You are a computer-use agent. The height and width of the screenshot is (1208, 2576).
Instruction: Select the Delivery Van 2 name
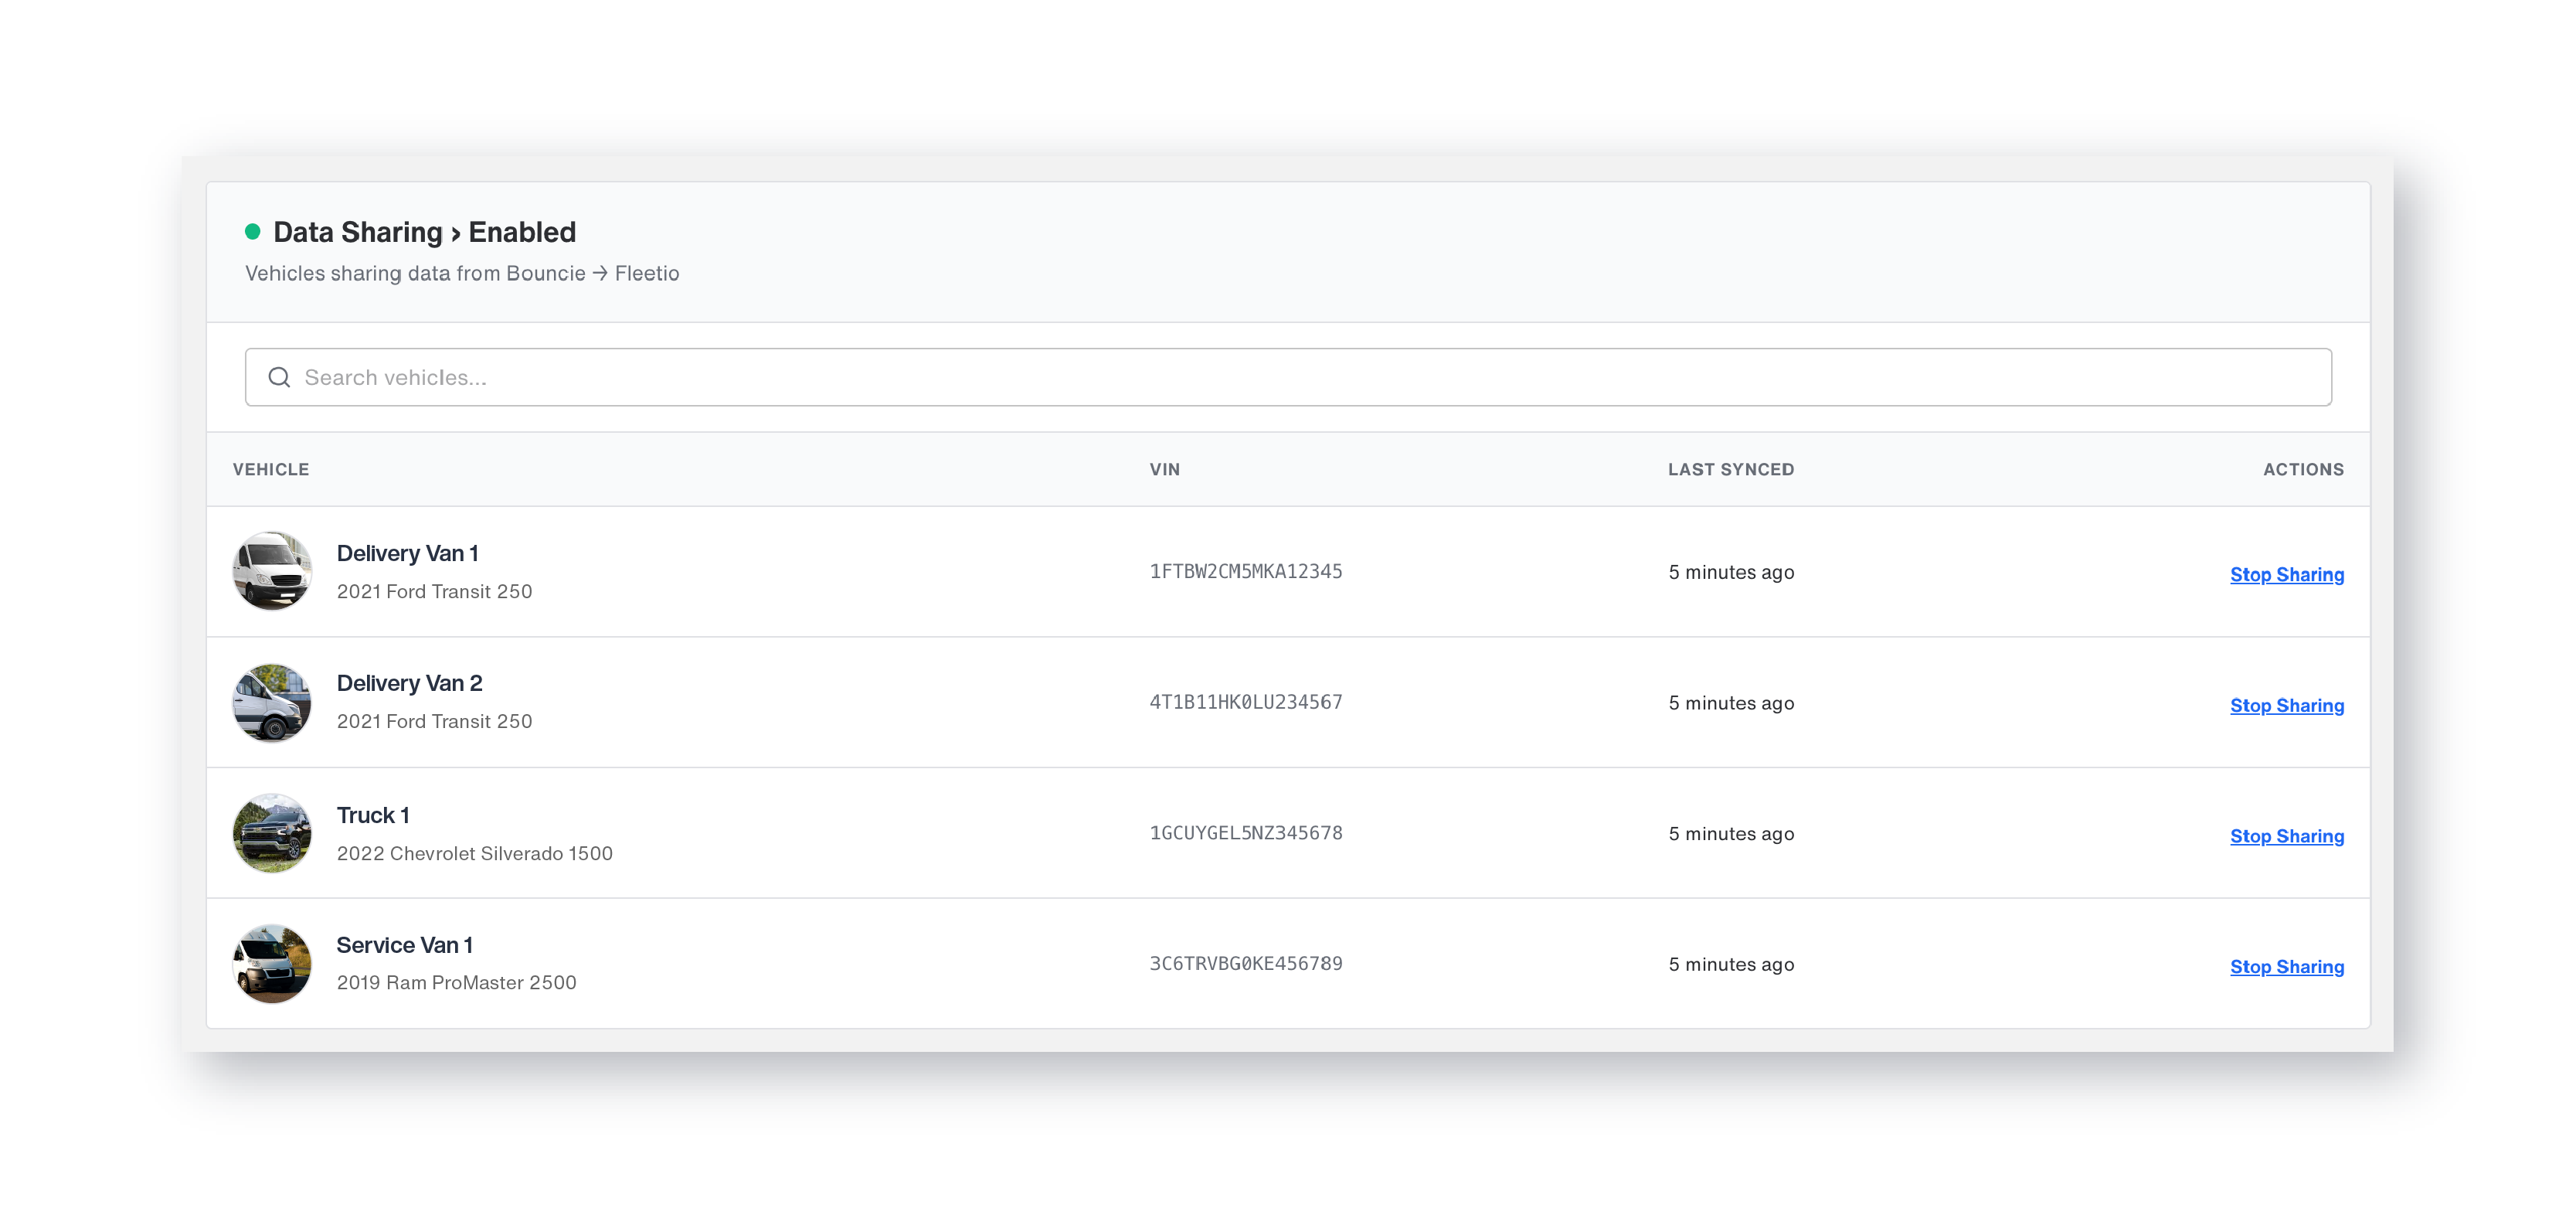coord(409,683)
